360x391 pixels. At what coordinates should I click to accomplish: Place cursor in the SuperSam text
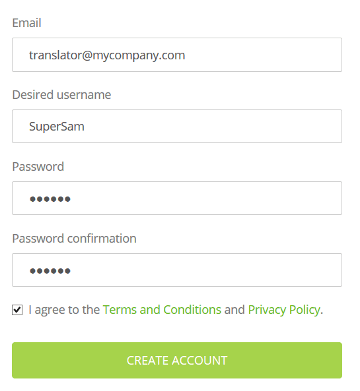(x=57, y=127)
